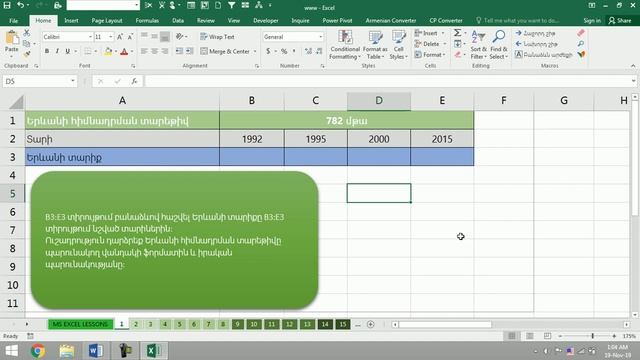Open Sort & Filter options
The image size is (640, 360).
(x=478, y=45)
